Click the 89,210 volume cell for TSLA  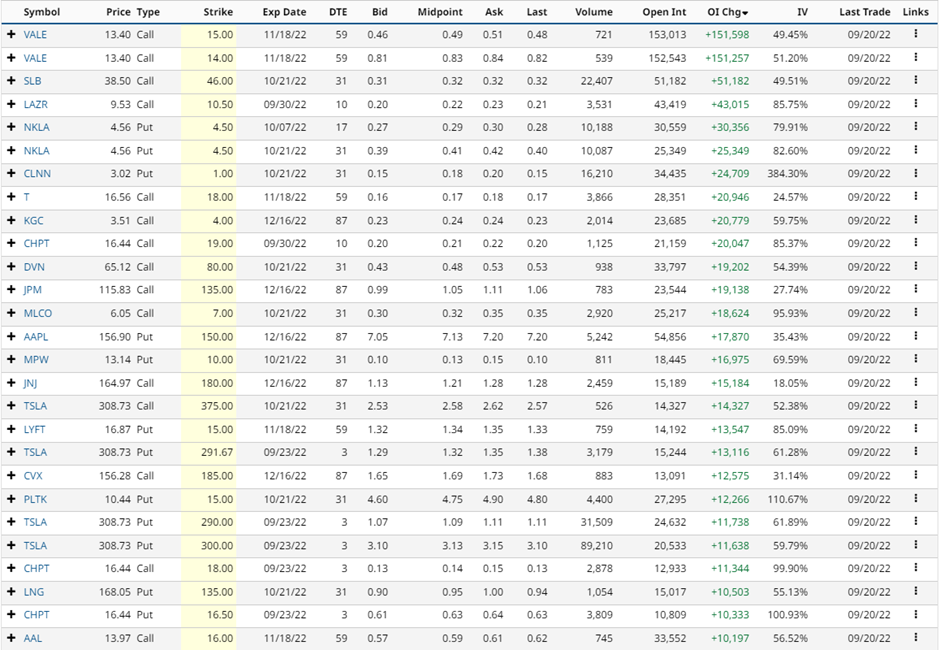click(597, 546)
